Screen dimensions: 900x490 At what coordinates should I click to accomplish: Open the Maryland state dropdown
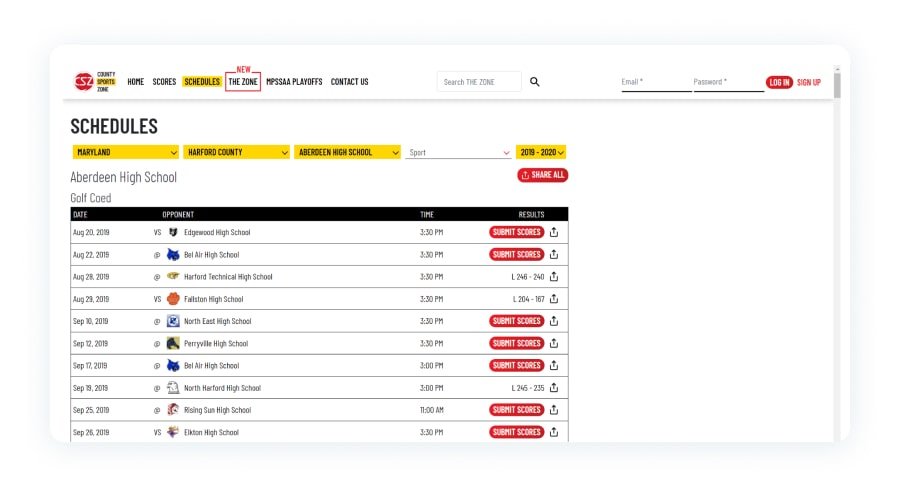click(x=125, y=152)
